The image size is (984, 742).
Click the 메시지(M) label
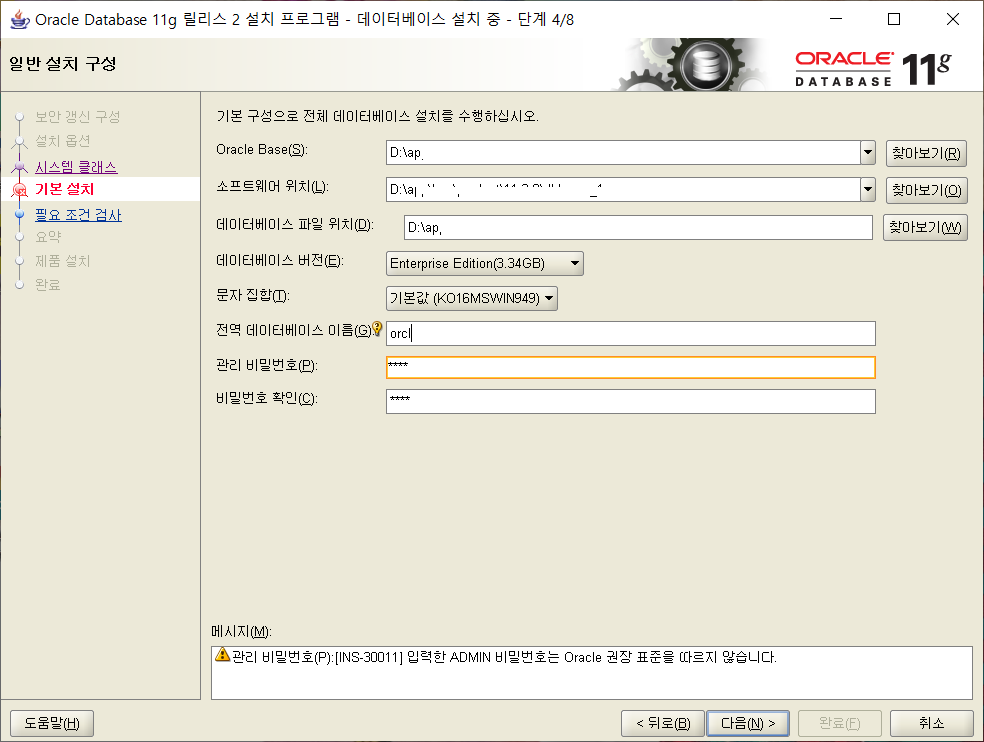pos(241,632)
